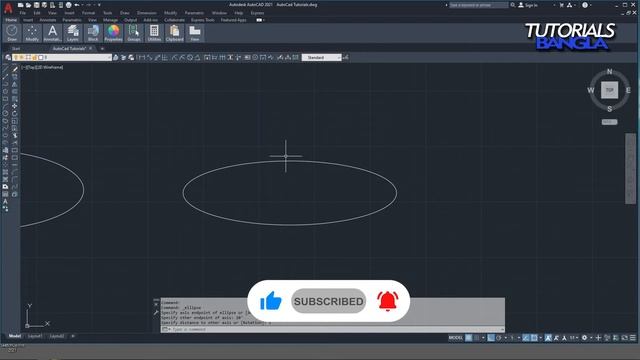Screen dimensions: 640x360
Task: Open the Dimension menu
Action: [x=147, y=13]
